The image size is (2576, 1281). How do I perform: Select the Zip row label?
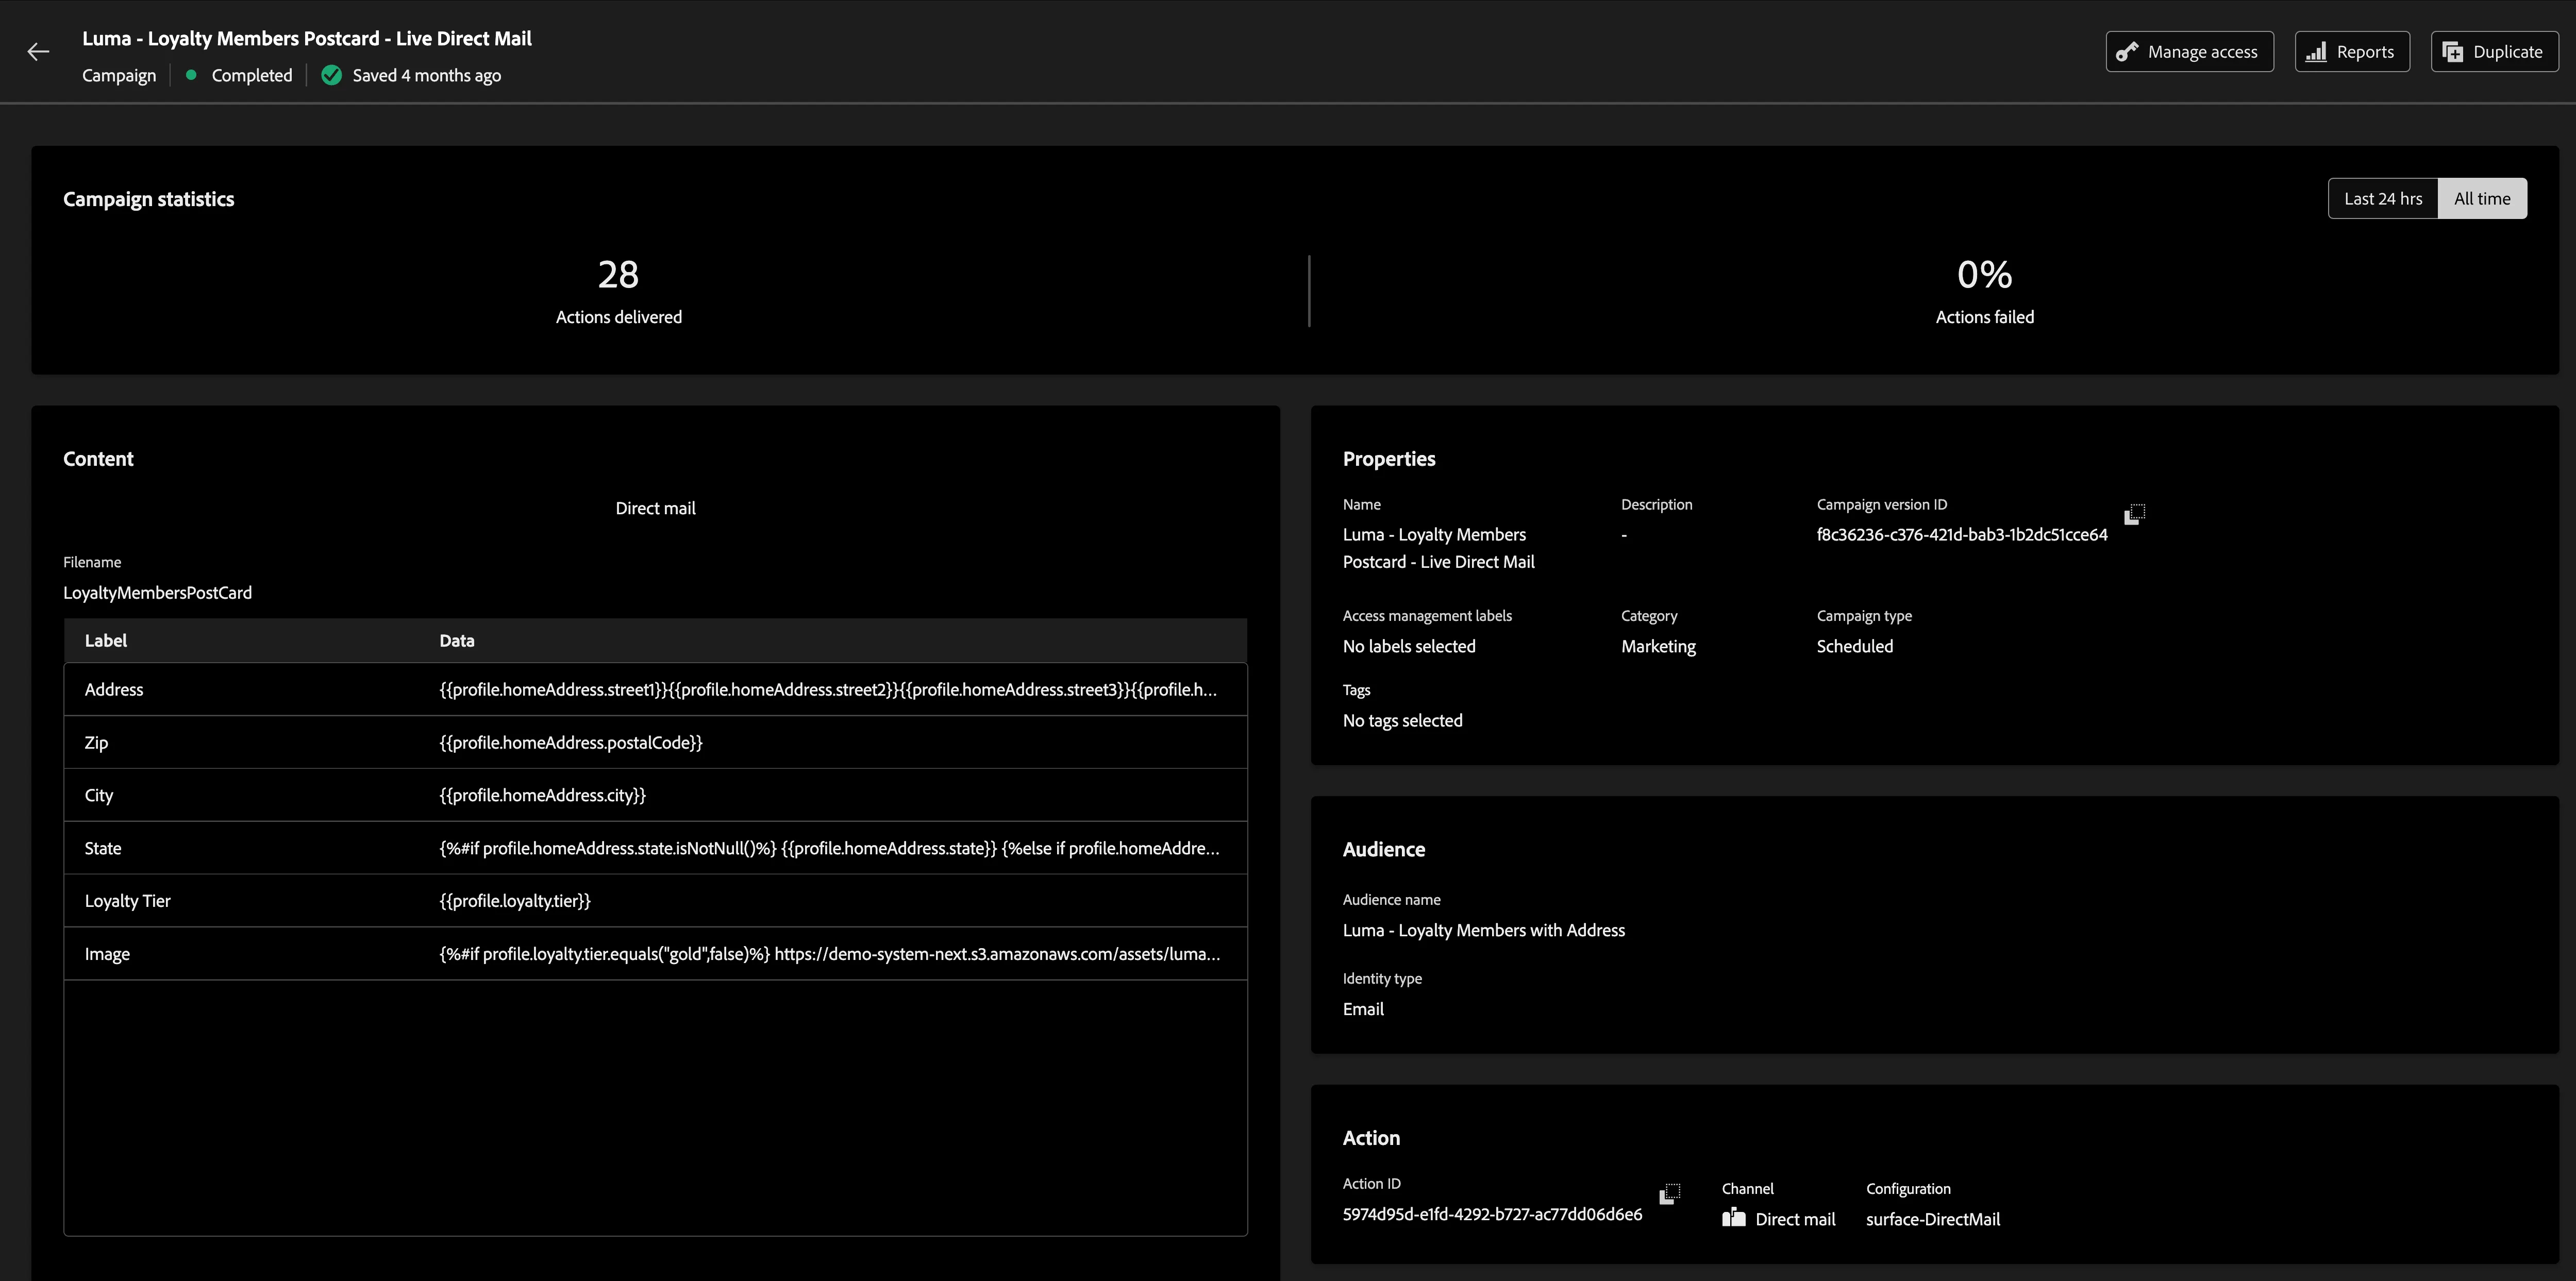point(96,742)
